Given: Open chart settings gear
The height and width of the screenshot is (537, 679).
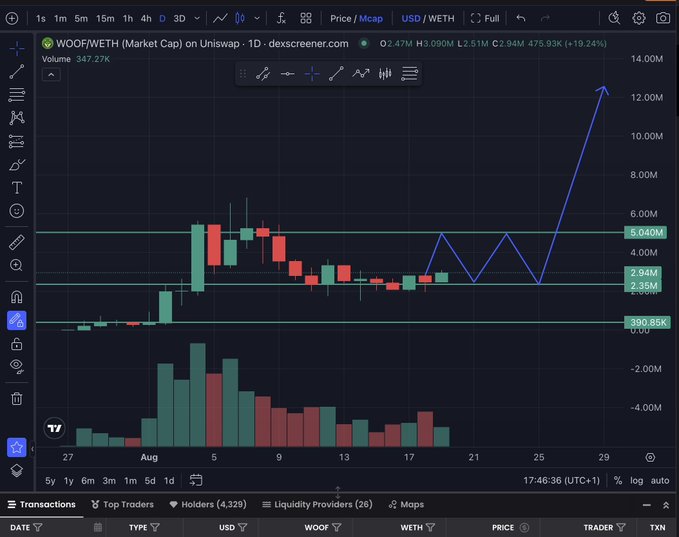Looking at the screenshot, I should [x=639, y=19].
